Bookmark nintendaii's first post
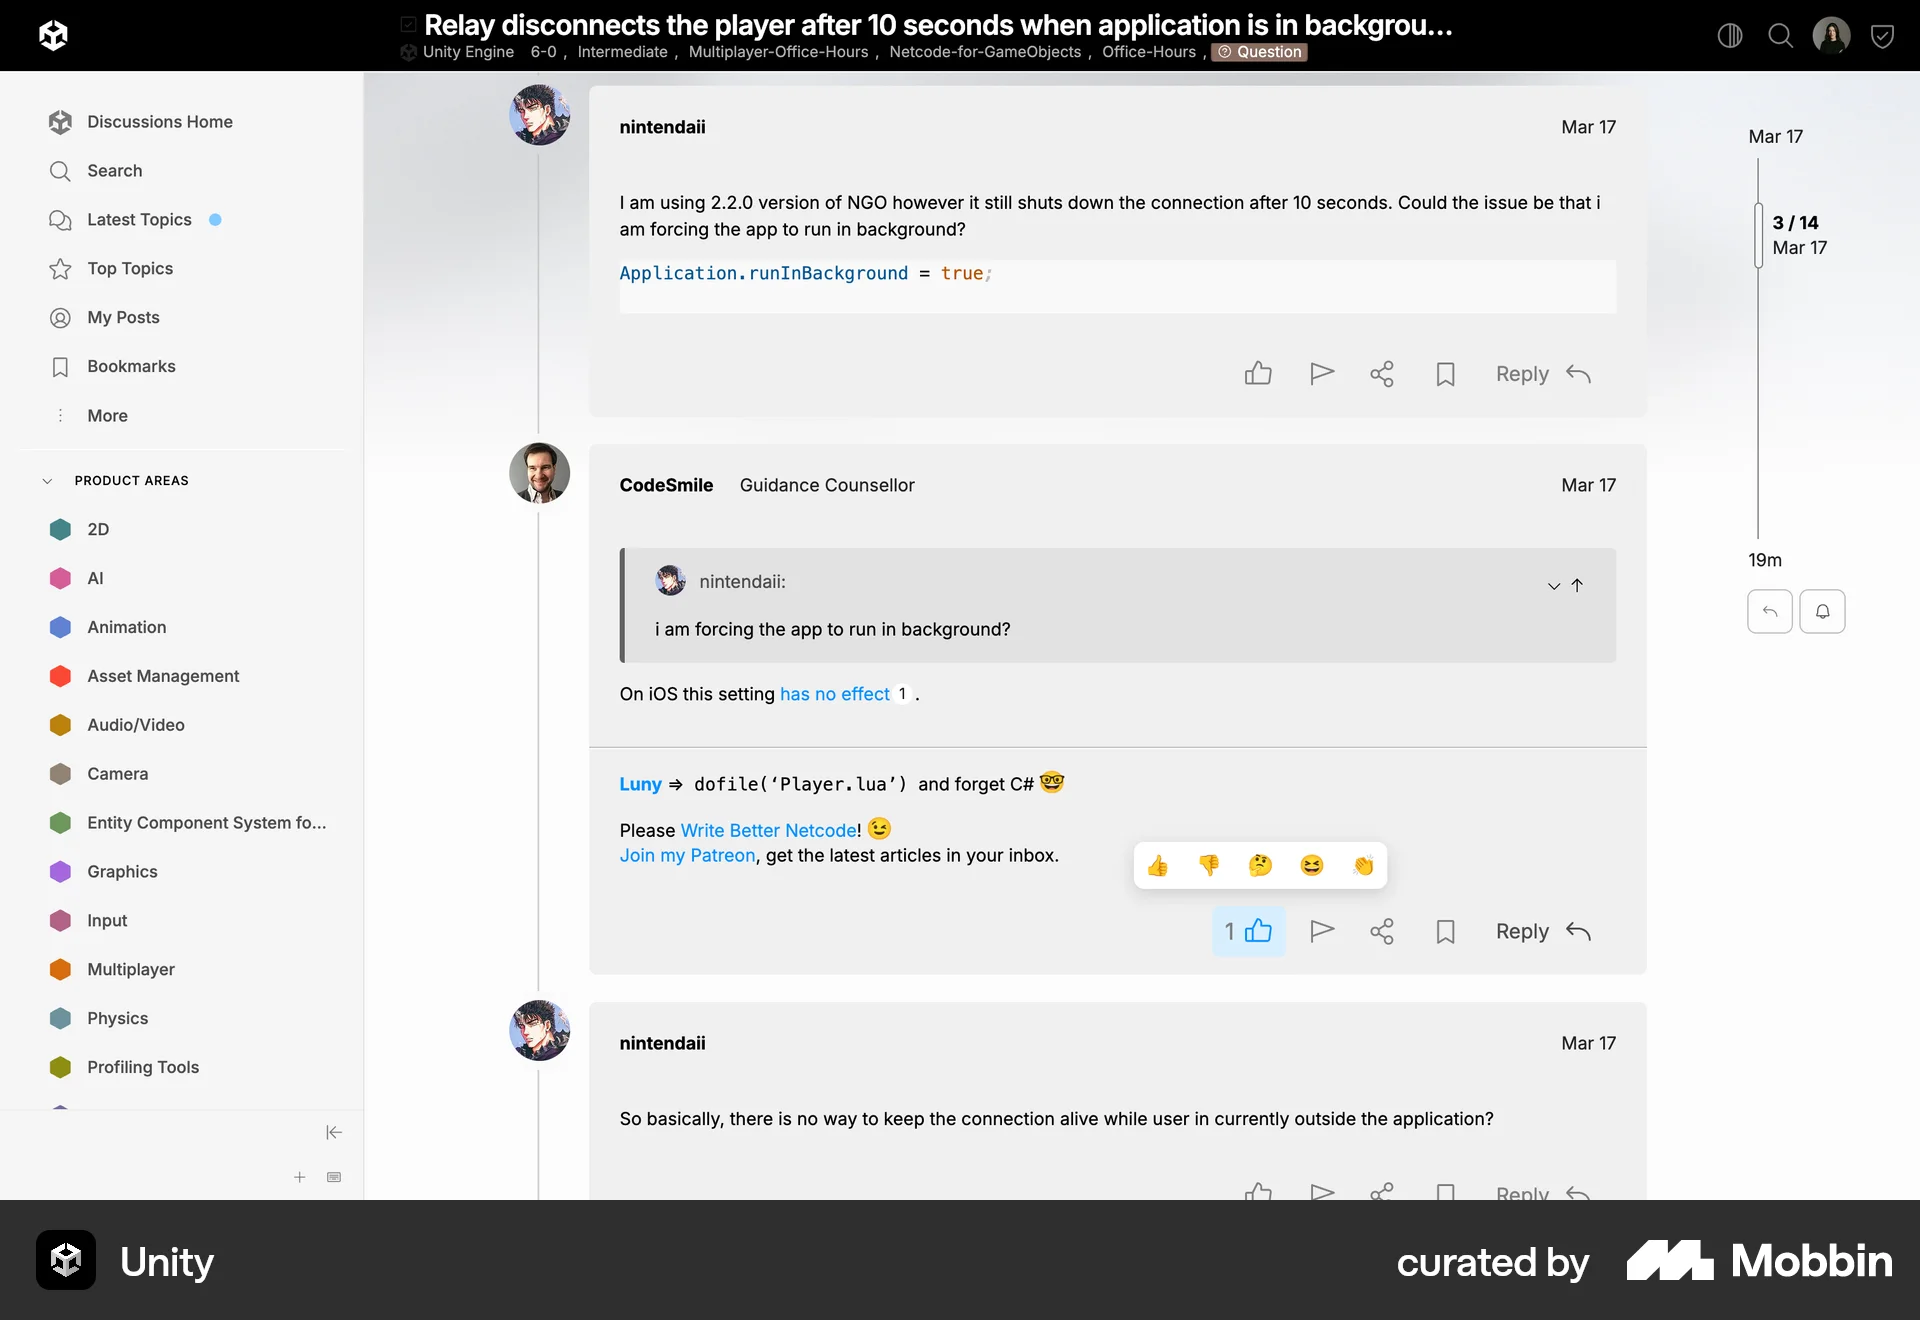The width and height of the screenshot is (1920, 1320). [x=1445, y=374]
